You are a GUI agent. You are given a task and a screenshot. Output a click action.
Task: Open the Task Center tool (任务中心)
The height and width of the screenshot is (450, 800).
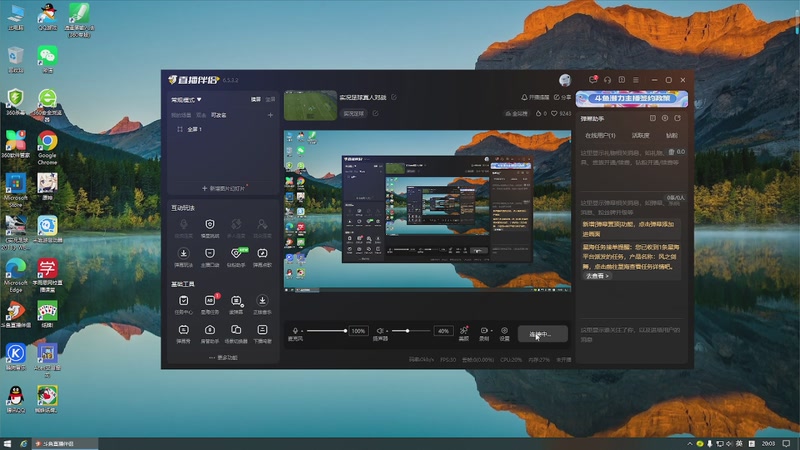184,304
